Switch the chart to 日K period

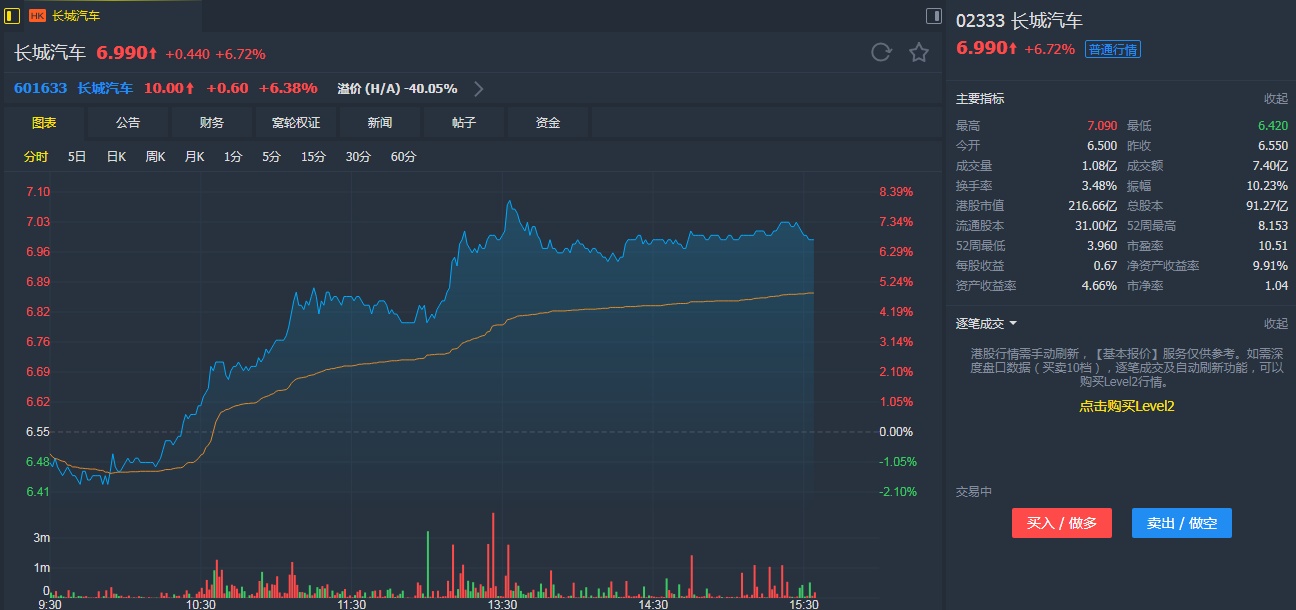tap(116, 157)
